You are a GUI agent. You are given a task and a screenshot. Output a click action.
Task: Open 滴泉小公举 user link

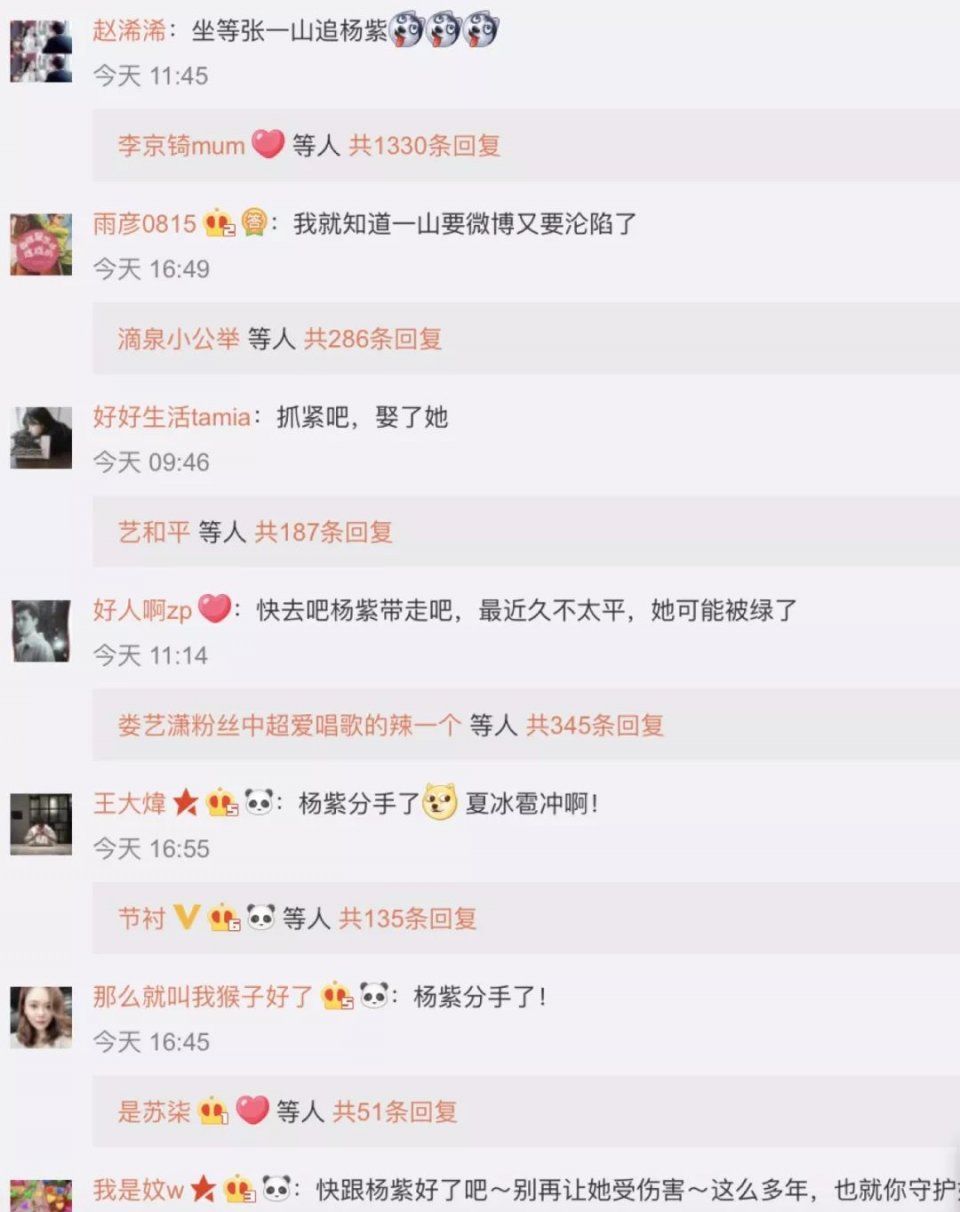pyautogui.click(x=178, y=338)
